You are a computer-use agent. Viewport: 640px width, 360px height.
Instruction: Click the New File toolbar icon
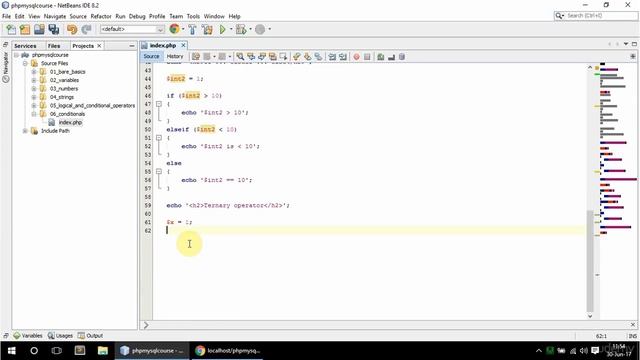click(x=11, y=29)
